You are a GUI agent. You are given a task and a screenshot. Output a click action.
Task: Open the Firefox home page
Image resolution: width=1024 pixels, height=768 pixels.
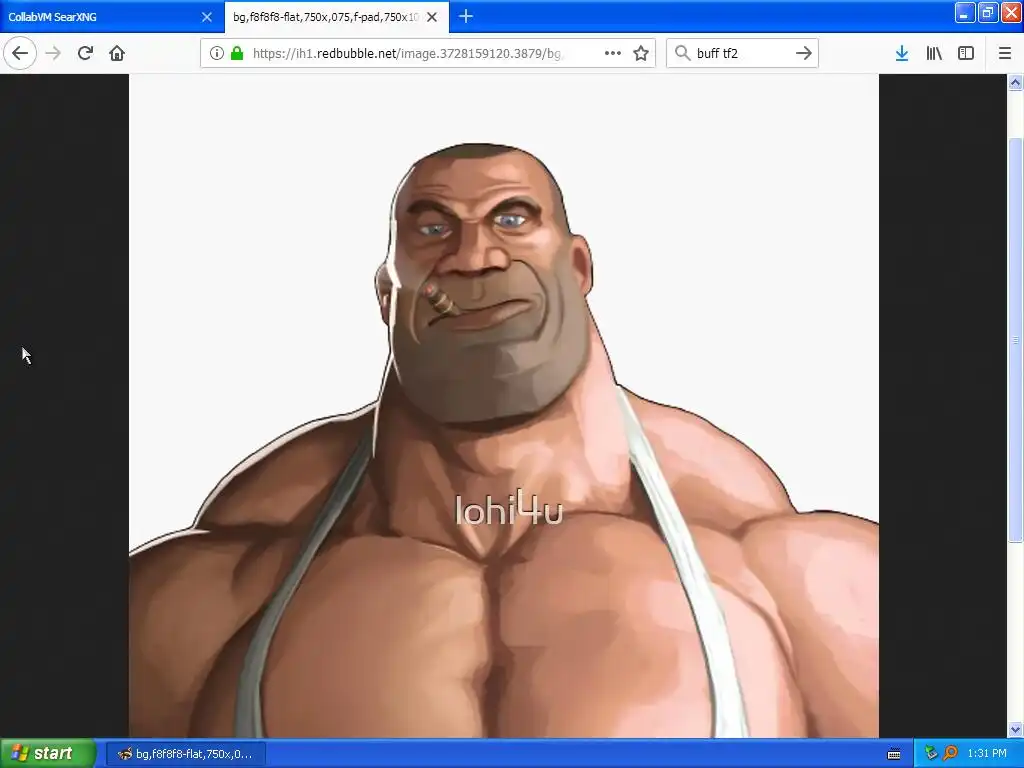pyautogui.click(x=117, y=53)
